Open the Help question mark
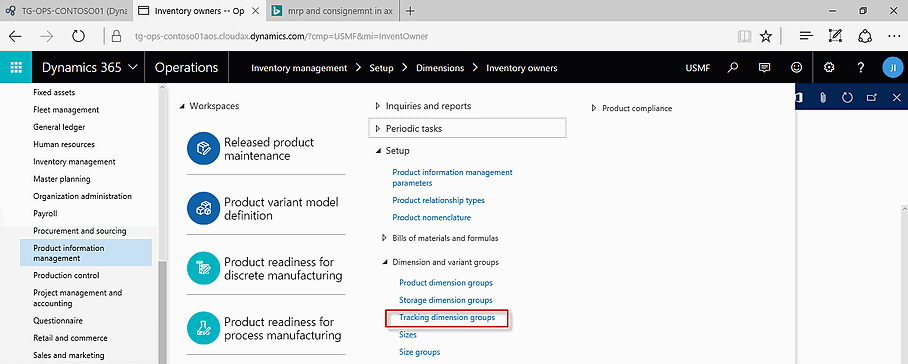Image resolution: width=908 pixels, height=364 pixels. pos(861,68)
